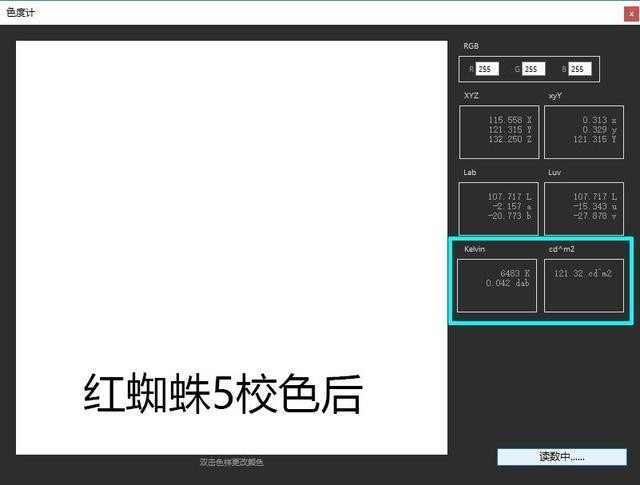Viewport: 640px width, 485px height.
Task: Click the 读数中...... button
Action: click(x=562, y=457)
